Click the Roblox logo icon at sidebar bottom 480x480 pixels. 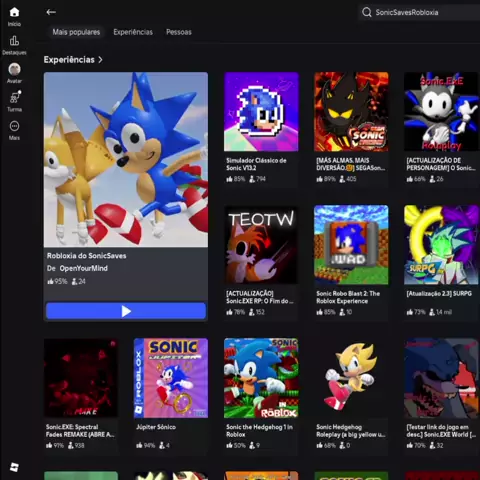coord(14,467)
